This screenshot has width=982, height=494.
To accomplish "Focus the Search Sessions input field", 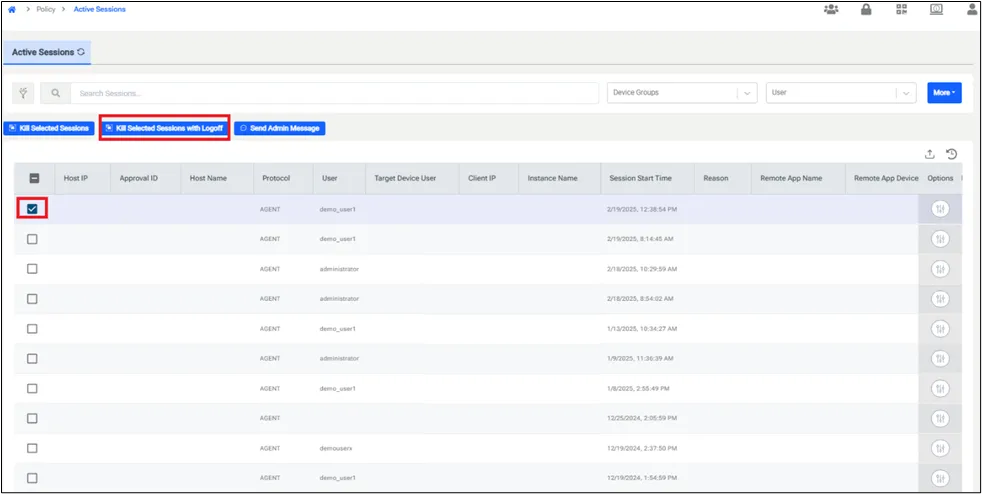I will (x=334, y=93).
